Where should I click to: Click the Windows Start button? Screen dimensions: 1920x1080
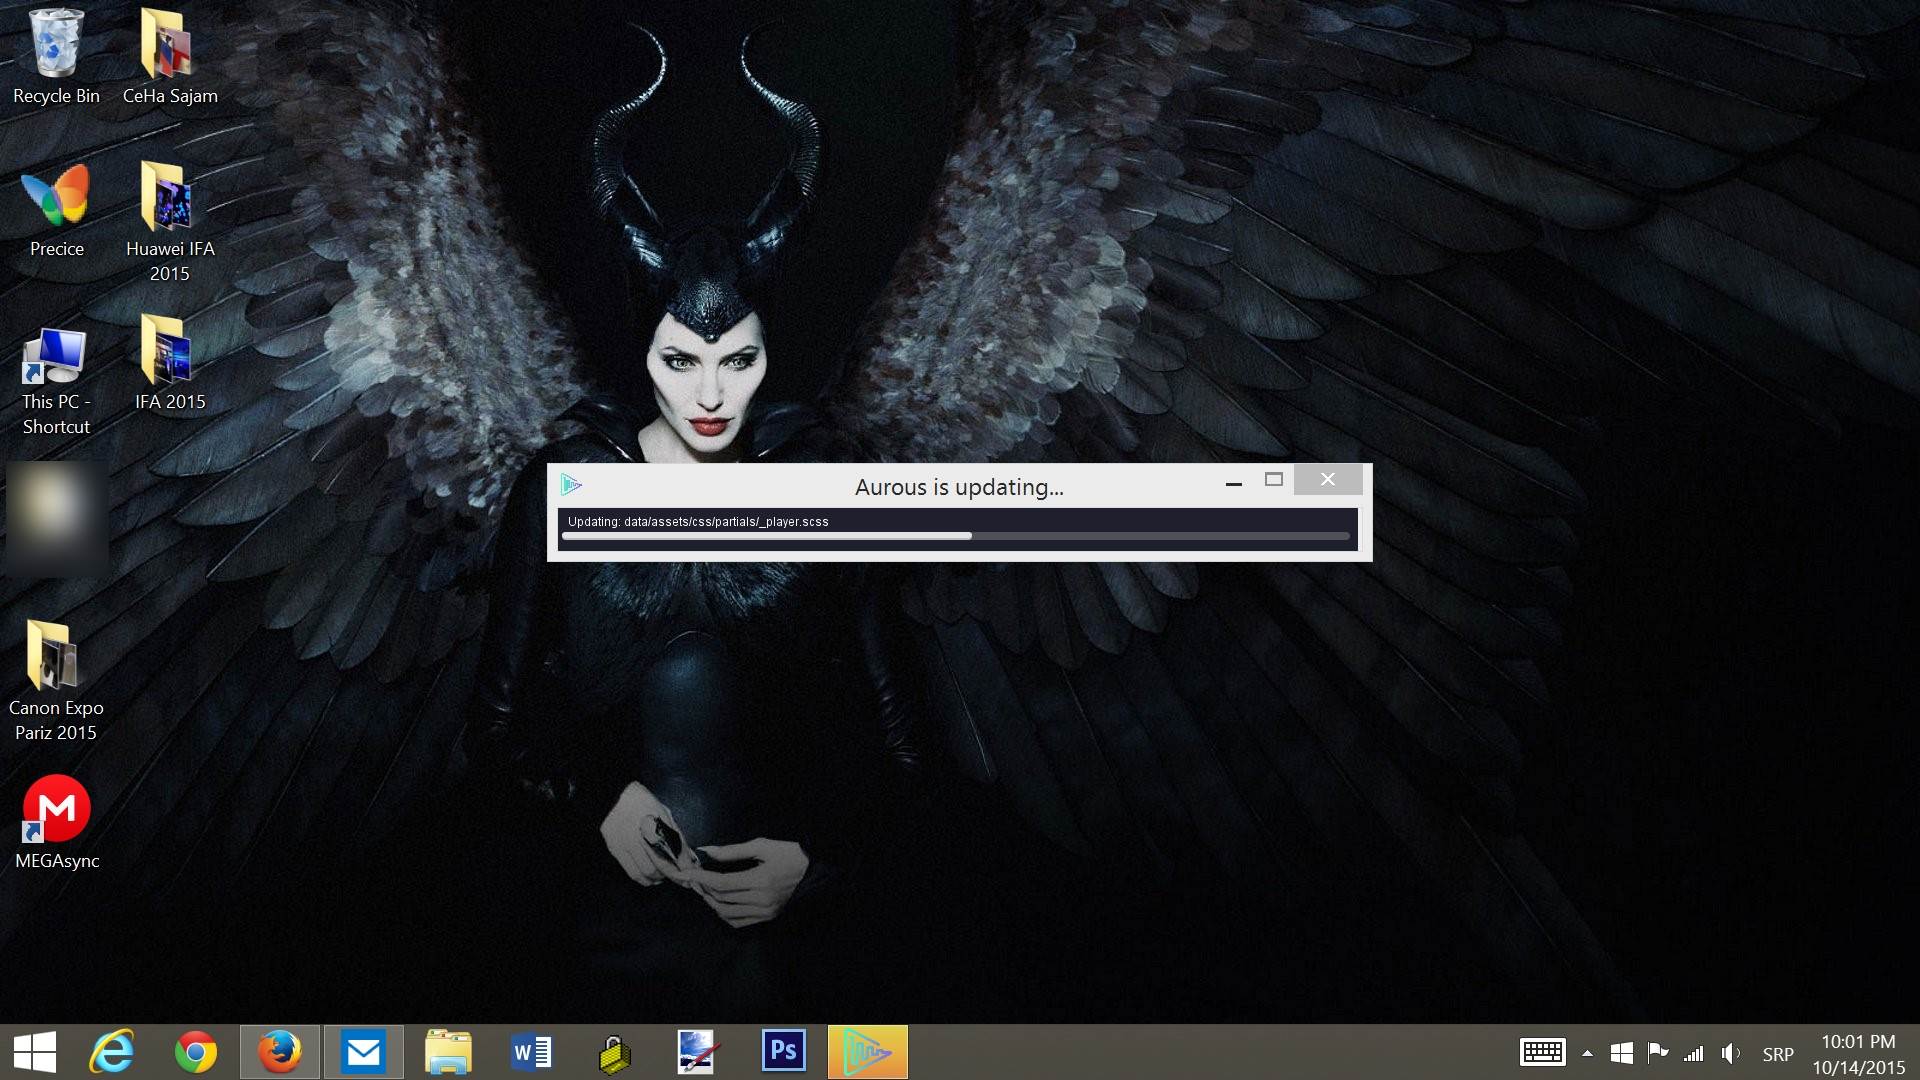[x=35, y=1052]
